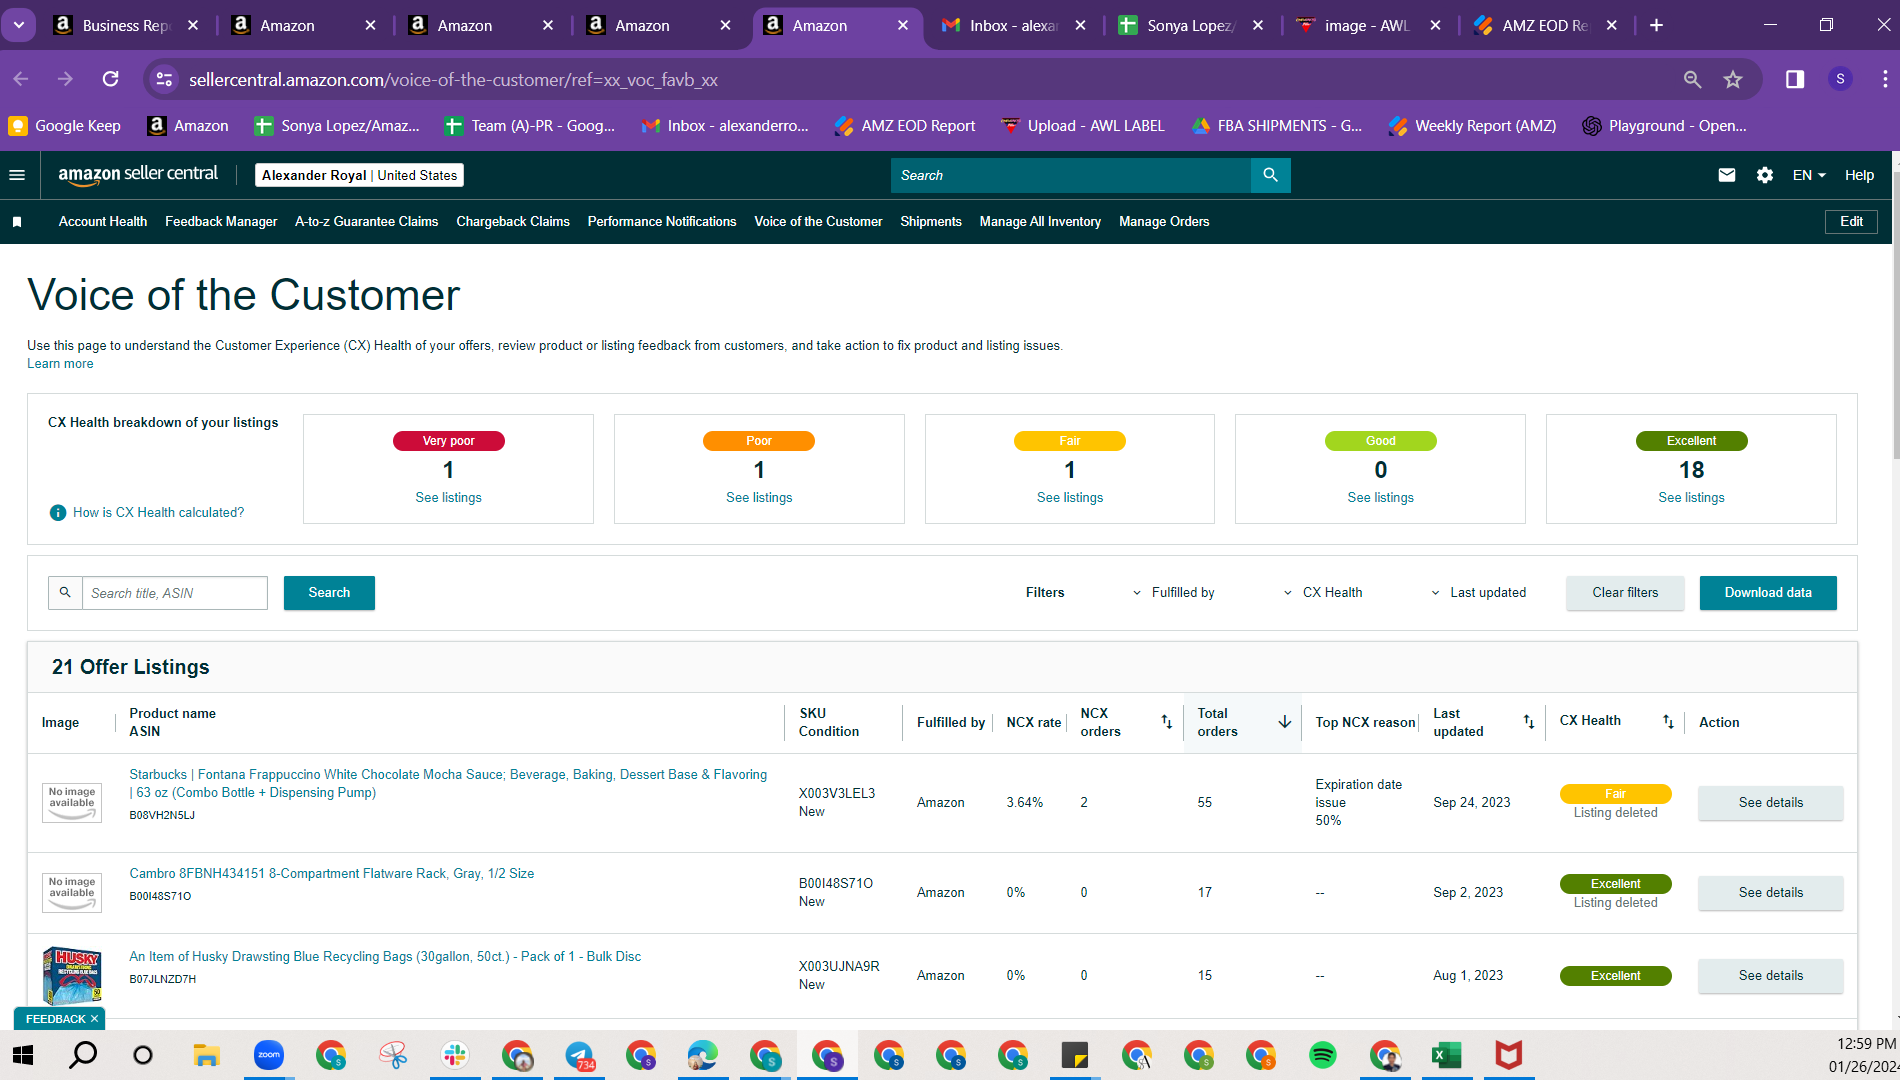Open Slack from the taskbar

pos(455,1055)
